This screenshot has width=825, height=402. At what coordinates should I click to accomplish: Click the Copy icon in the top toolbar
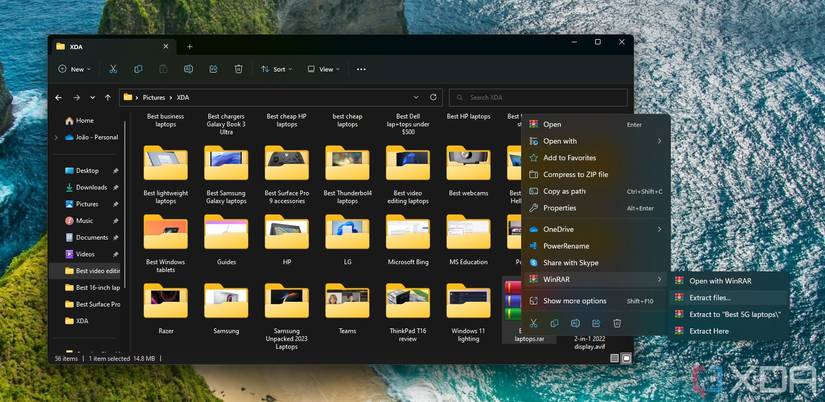click(138, 69)
